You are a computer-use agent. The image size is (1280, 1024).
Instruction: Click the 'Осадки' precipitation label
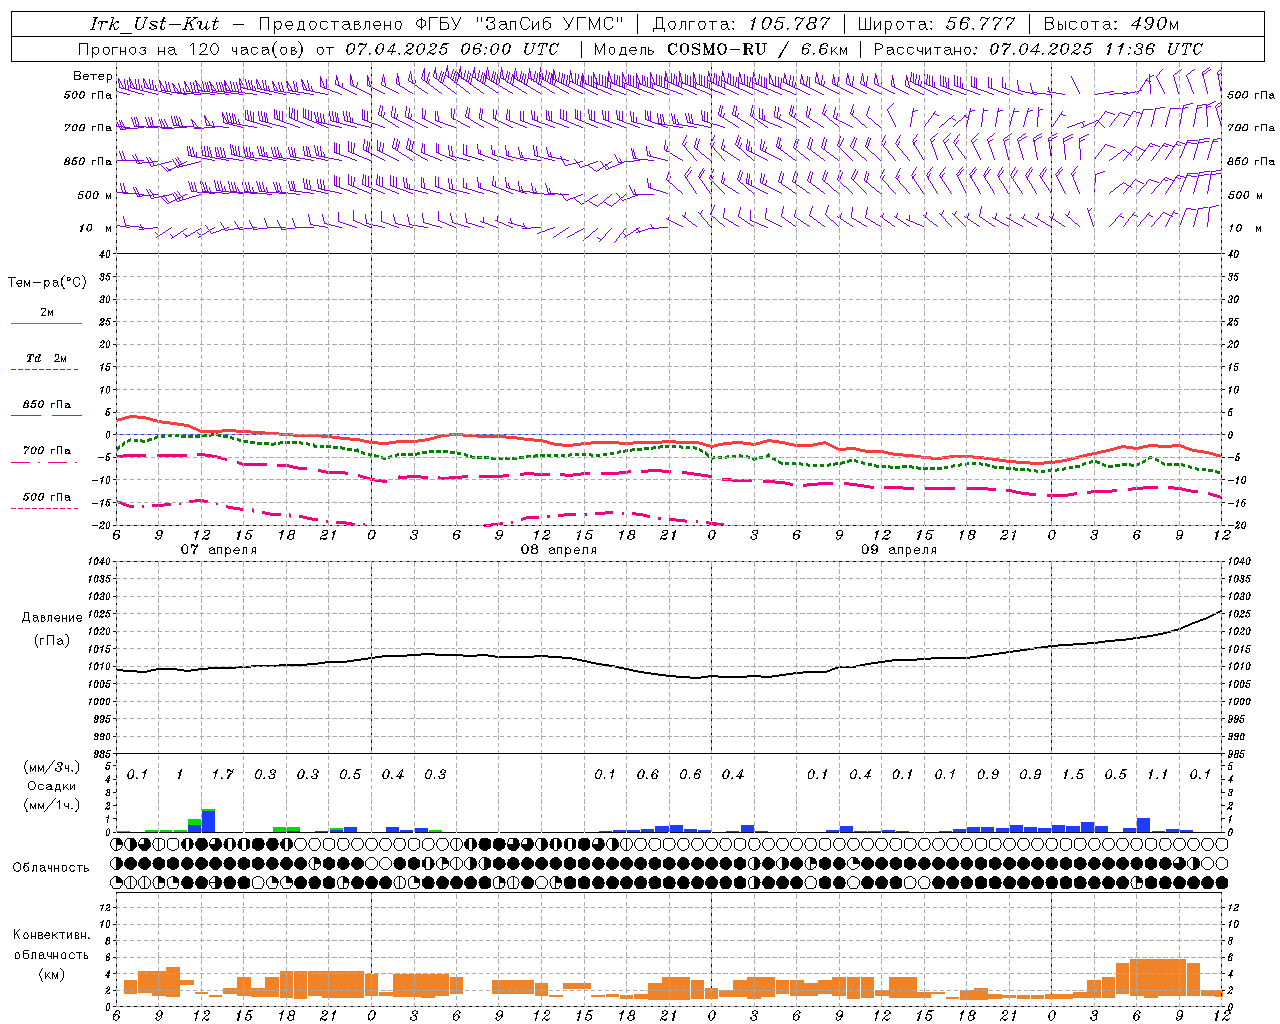52,786
